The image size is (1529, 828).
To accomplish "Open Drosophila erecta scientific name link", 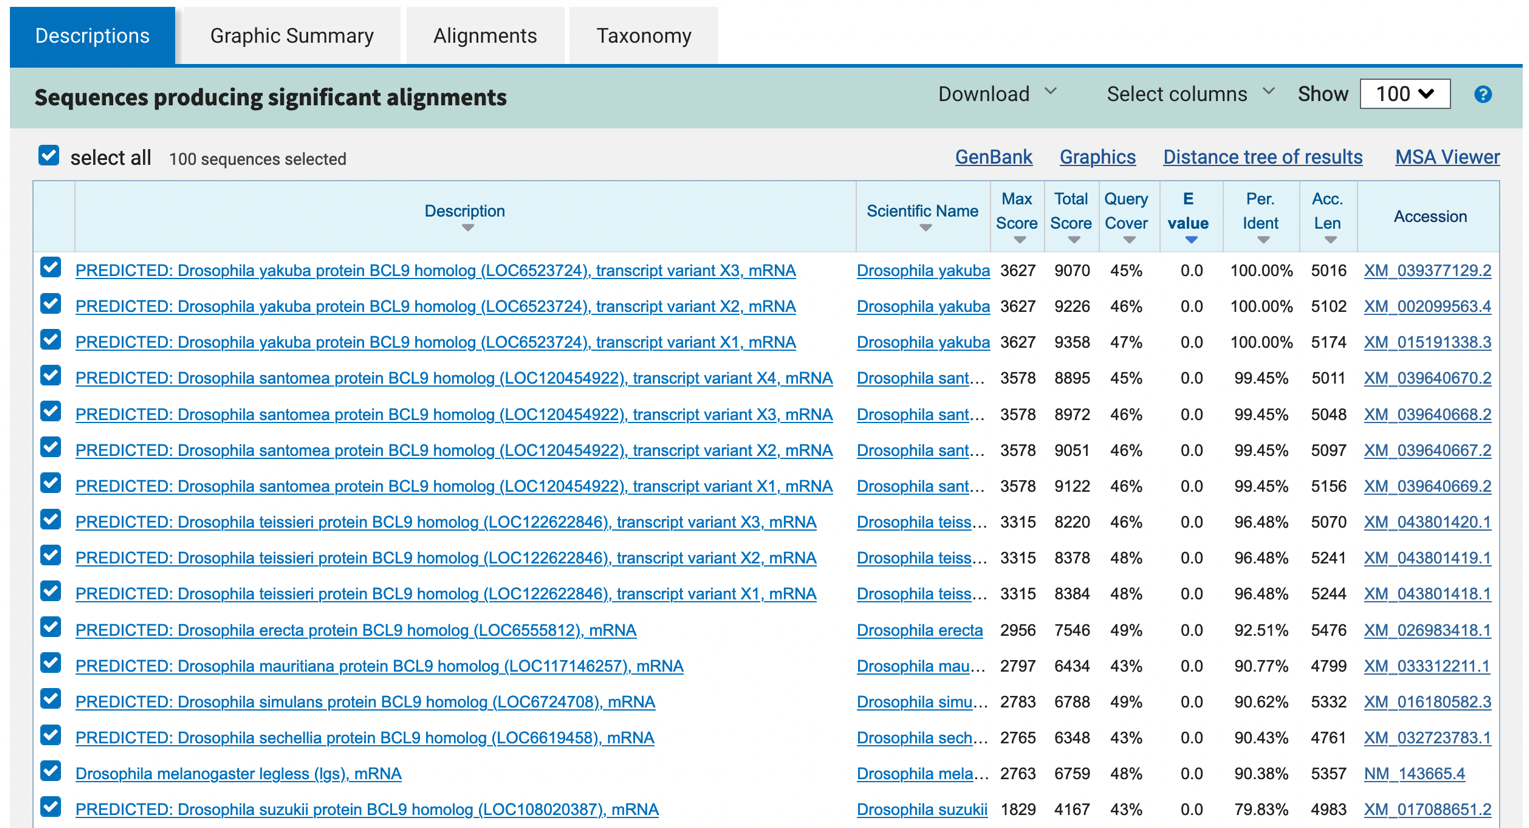I will click(x=920, y=631).
